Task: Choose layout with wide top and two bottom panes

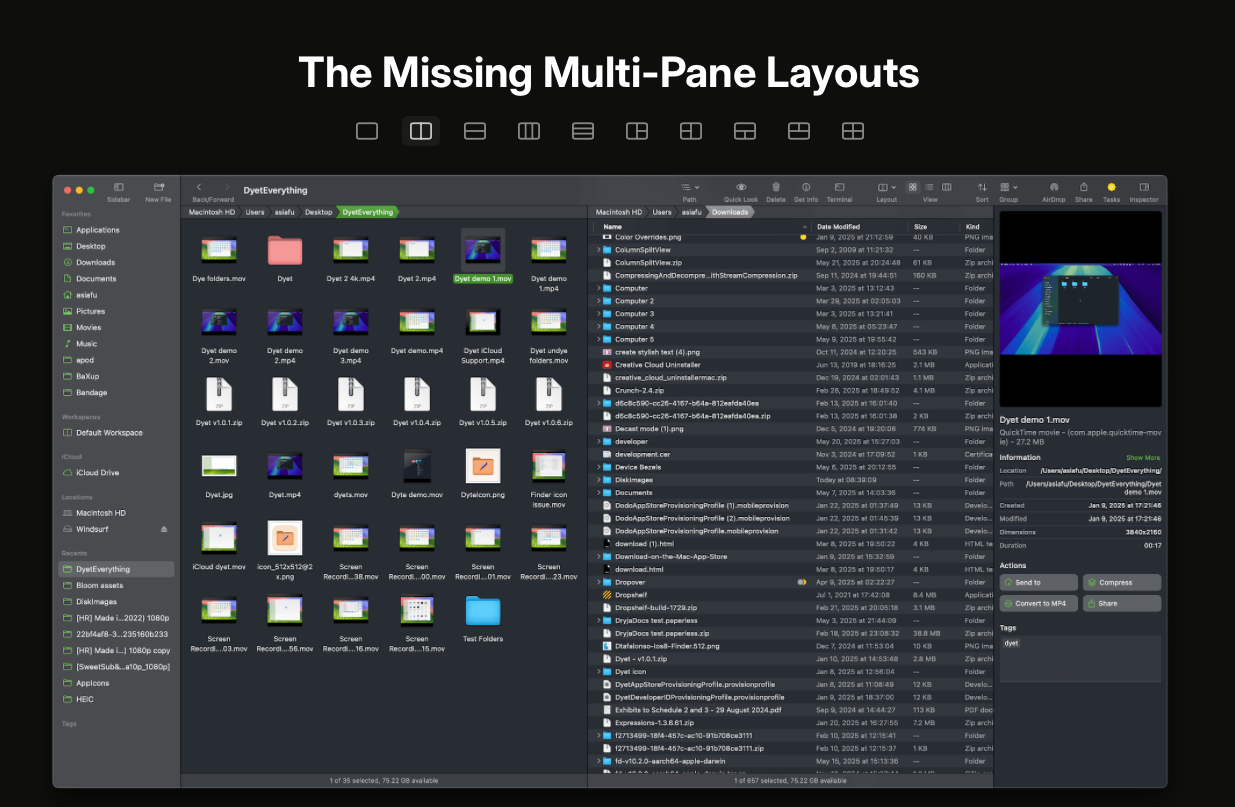Action: [x=745, y=131]
